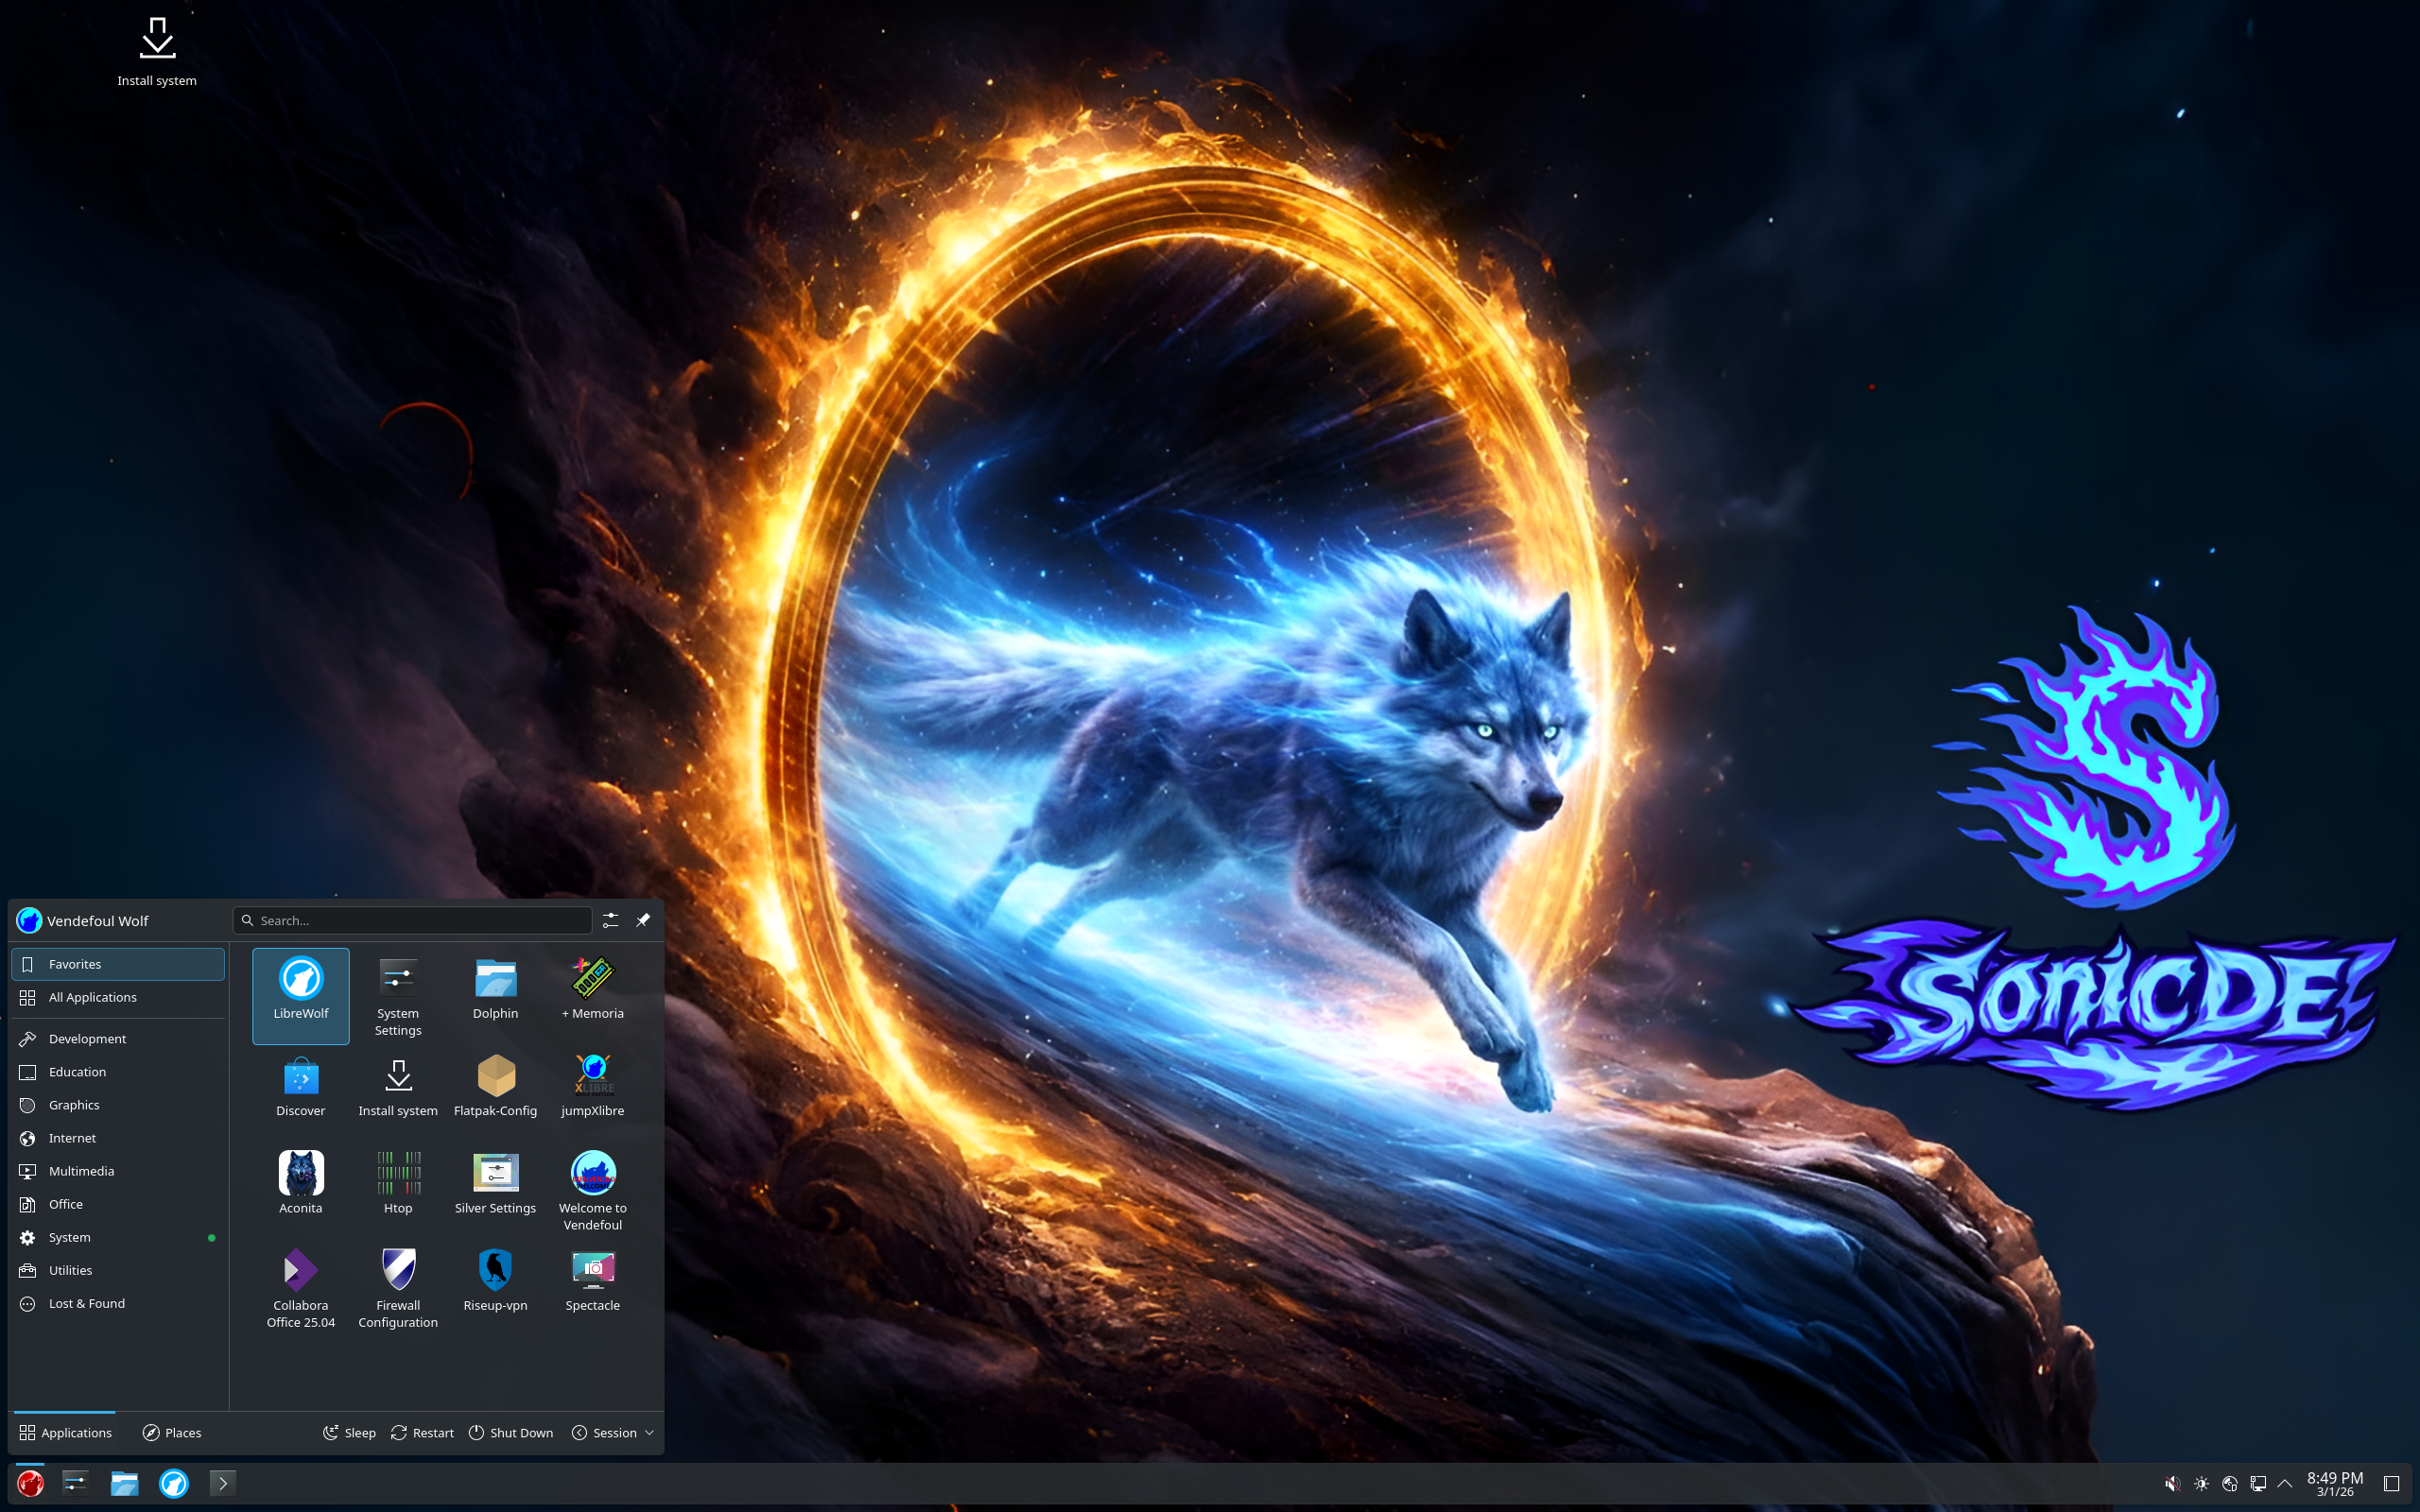Start Htop system monitor
The height and width of the screenshot is (1512, 2420).
point(398,1183)
